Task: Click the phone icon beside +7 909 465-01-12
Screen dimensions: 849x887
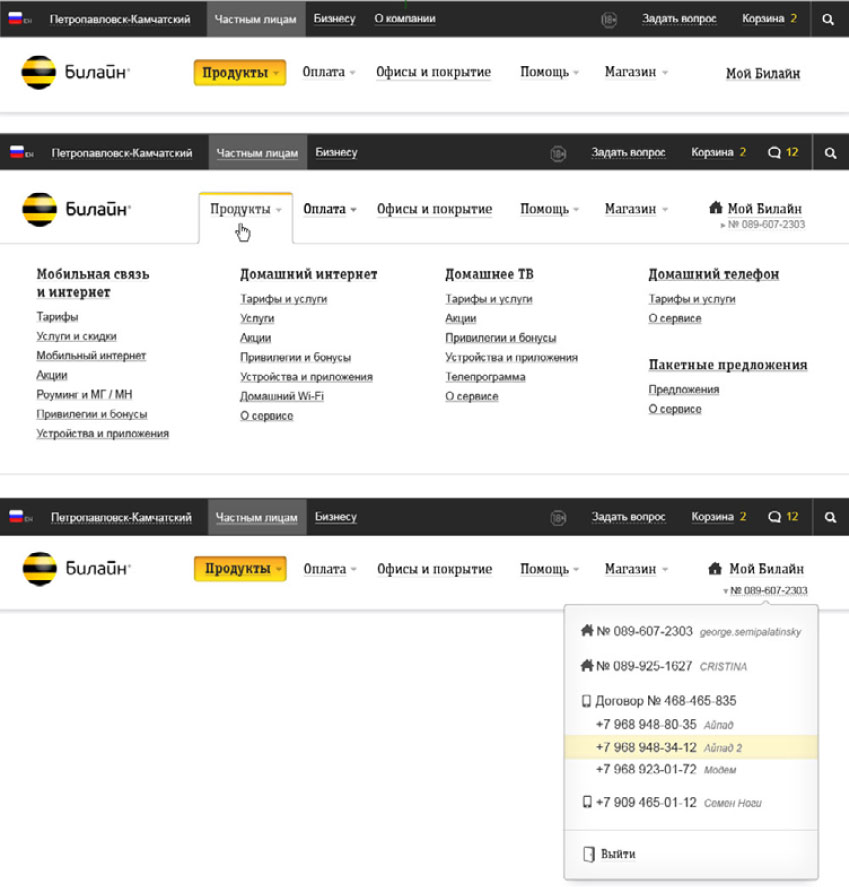Action: coord(587,802)
